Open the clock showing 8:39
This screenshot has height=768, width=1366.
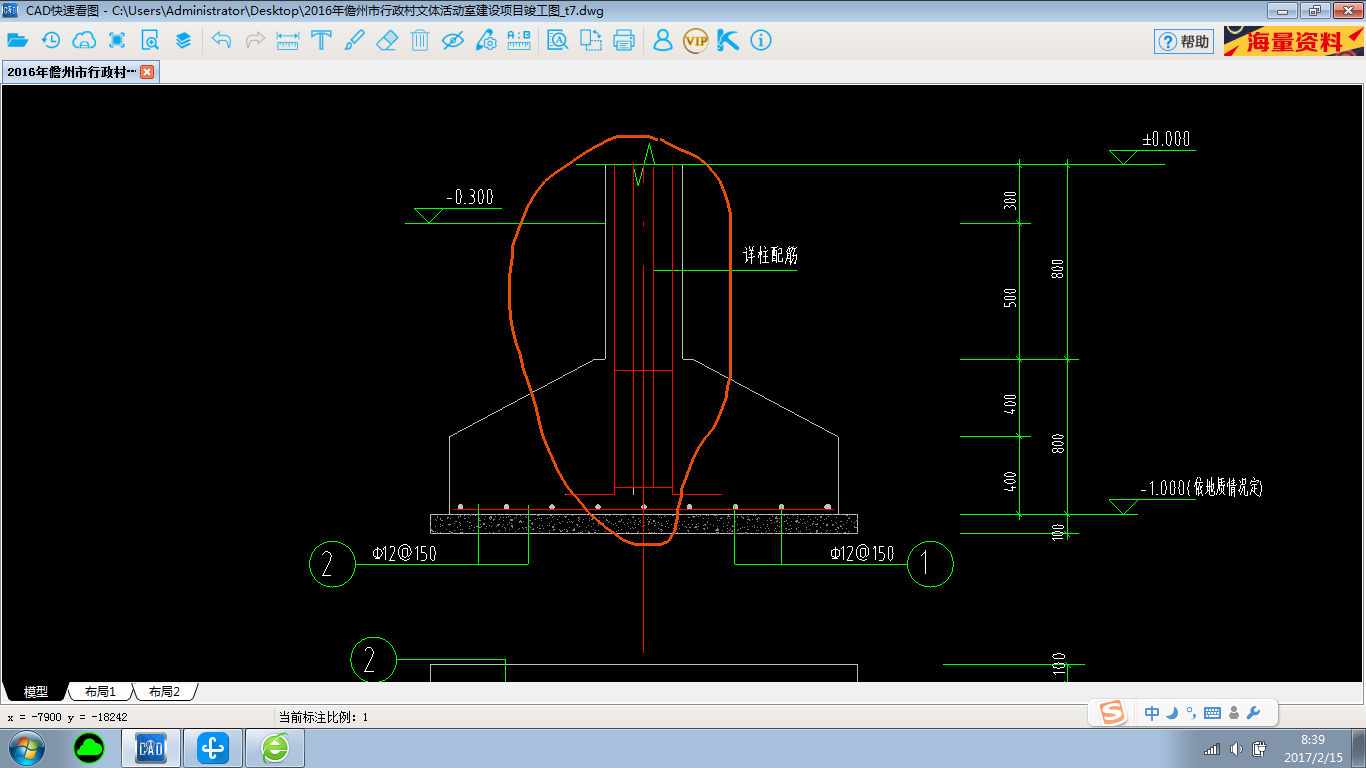(1313, 748)
